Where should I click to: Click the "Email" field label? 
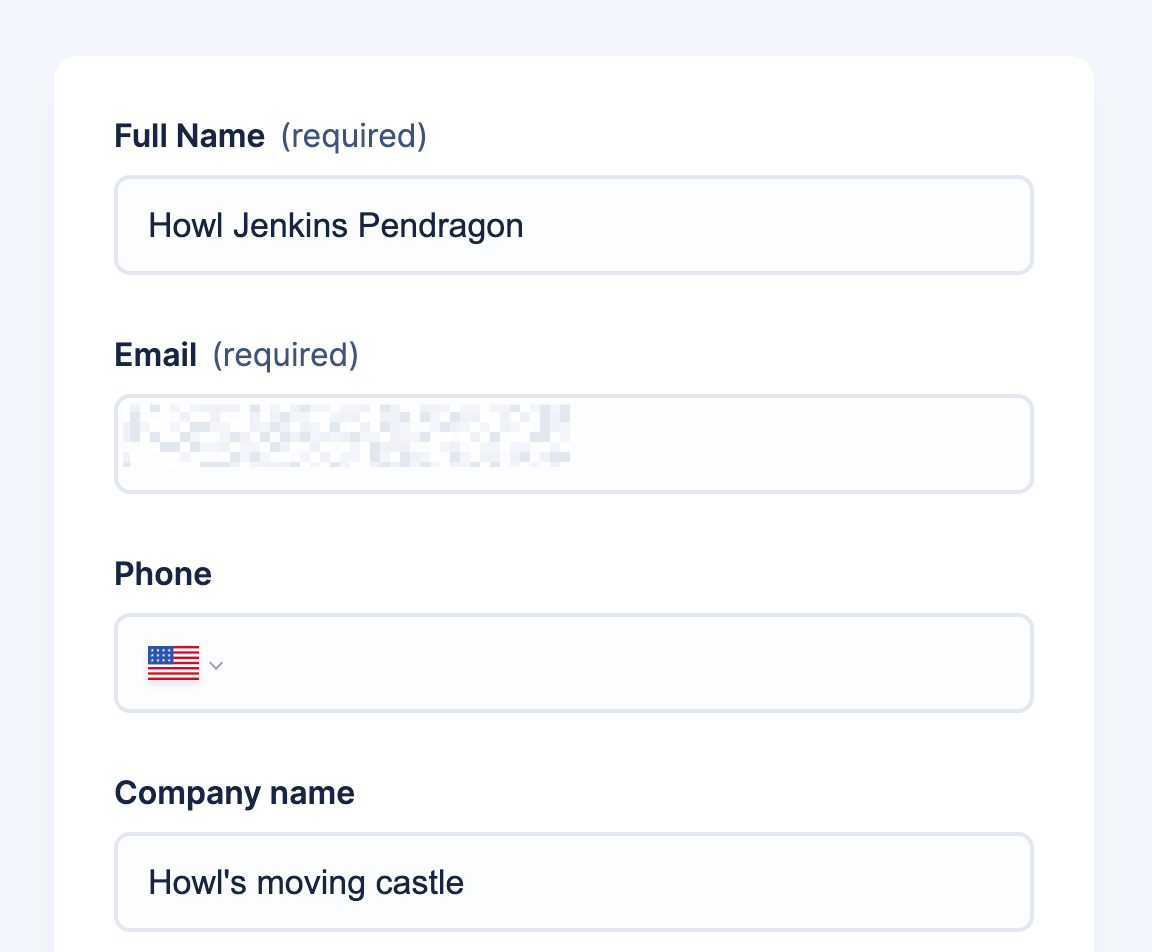(x=156, y=355)
